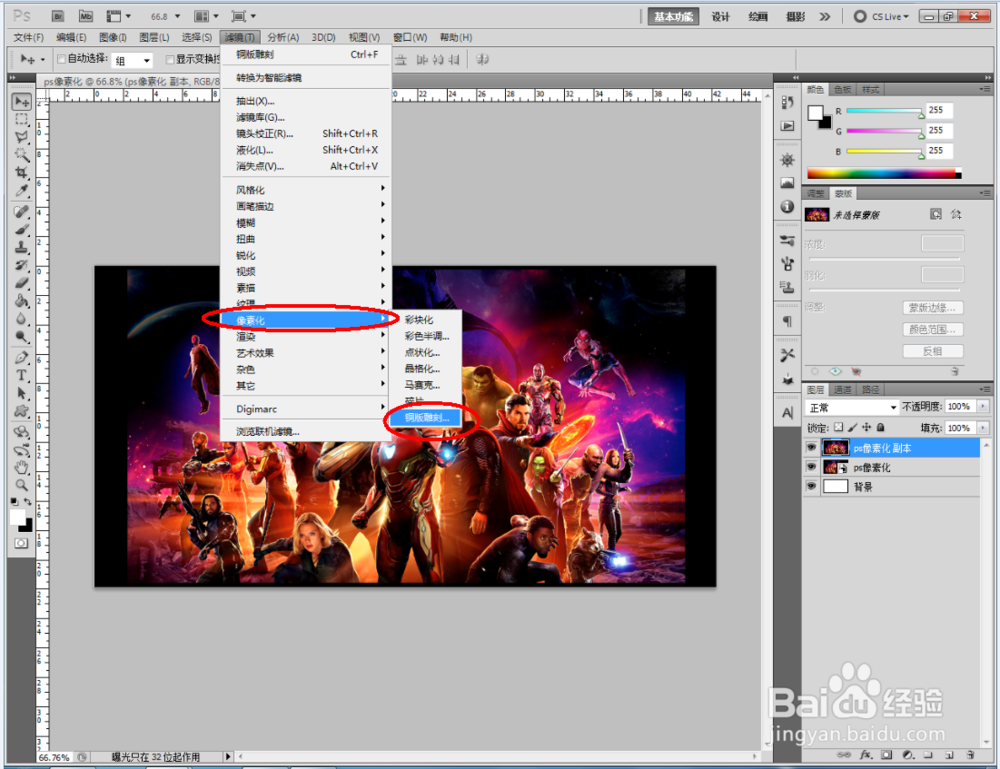Image resolution: width=1000 pixels, height=769 pixels.
Task: Open the Color panel options menu
Action: 985,89
